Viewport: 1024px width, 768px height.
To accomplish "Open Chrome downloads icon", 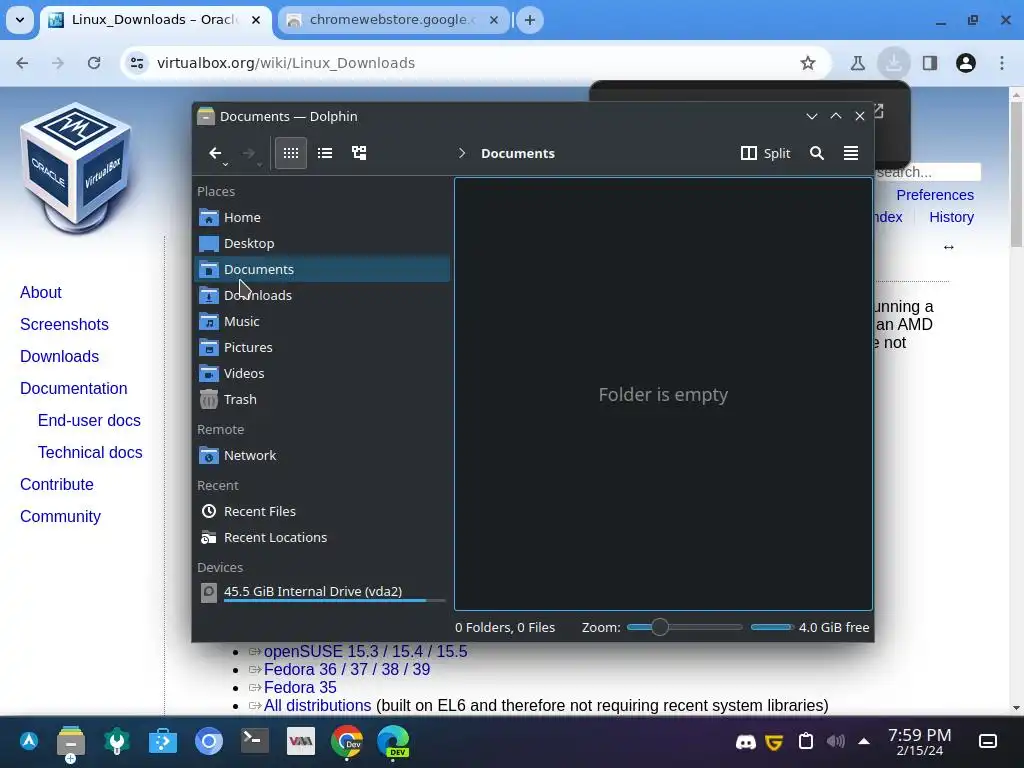I will 893,63.
